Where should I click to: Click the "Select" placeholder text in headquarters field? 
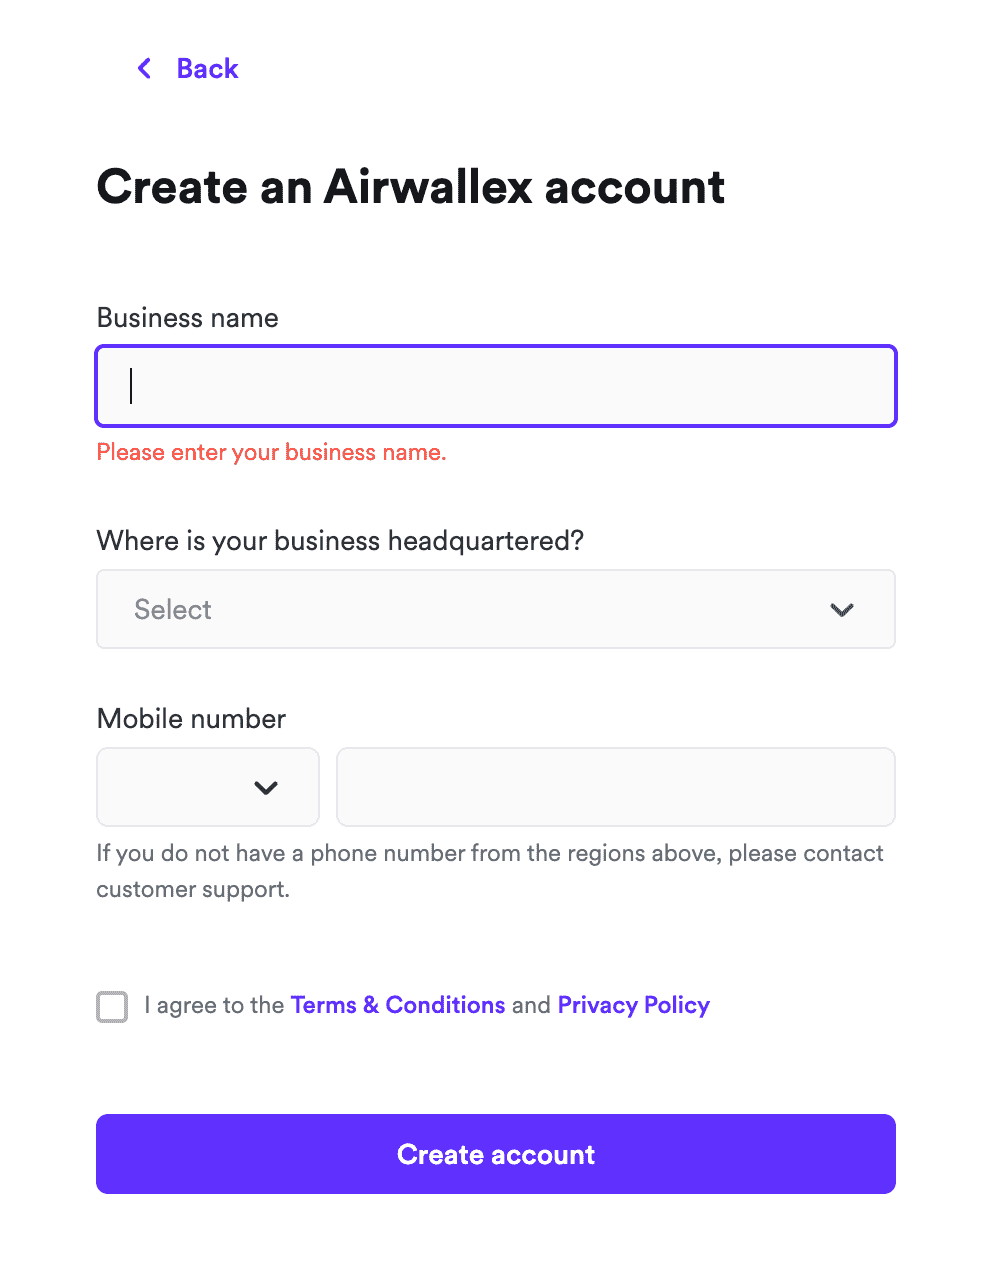pos(173,610)
